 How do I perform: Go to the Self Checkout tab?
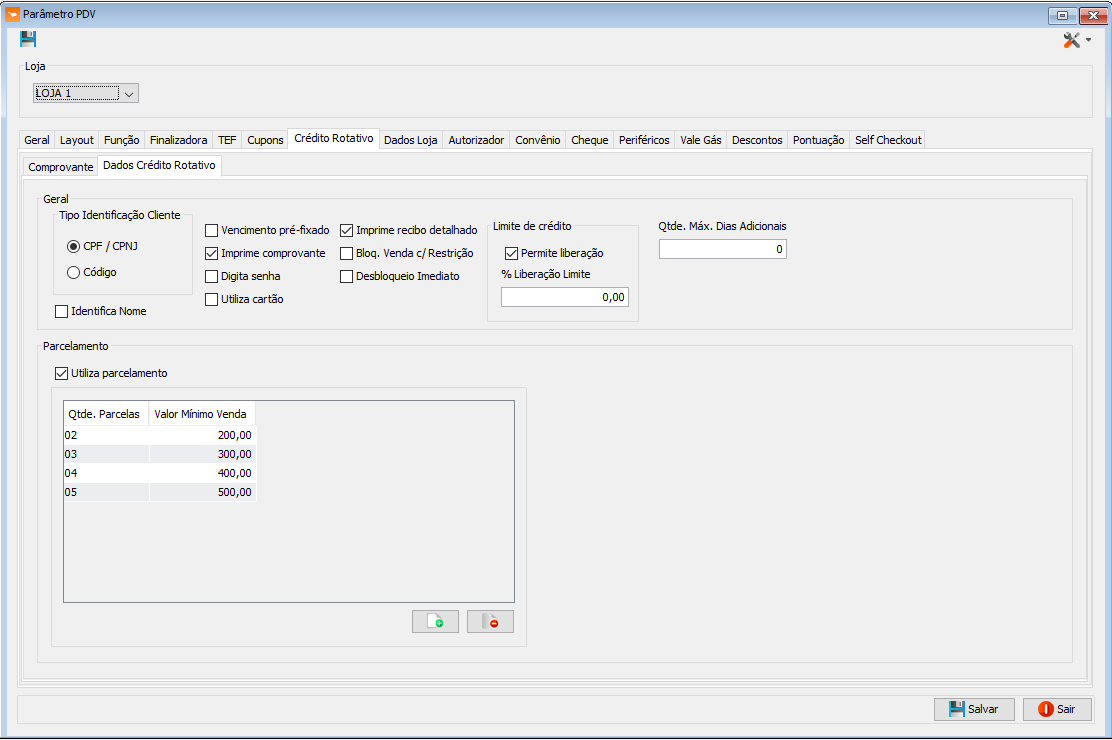[x=888, y=140]
